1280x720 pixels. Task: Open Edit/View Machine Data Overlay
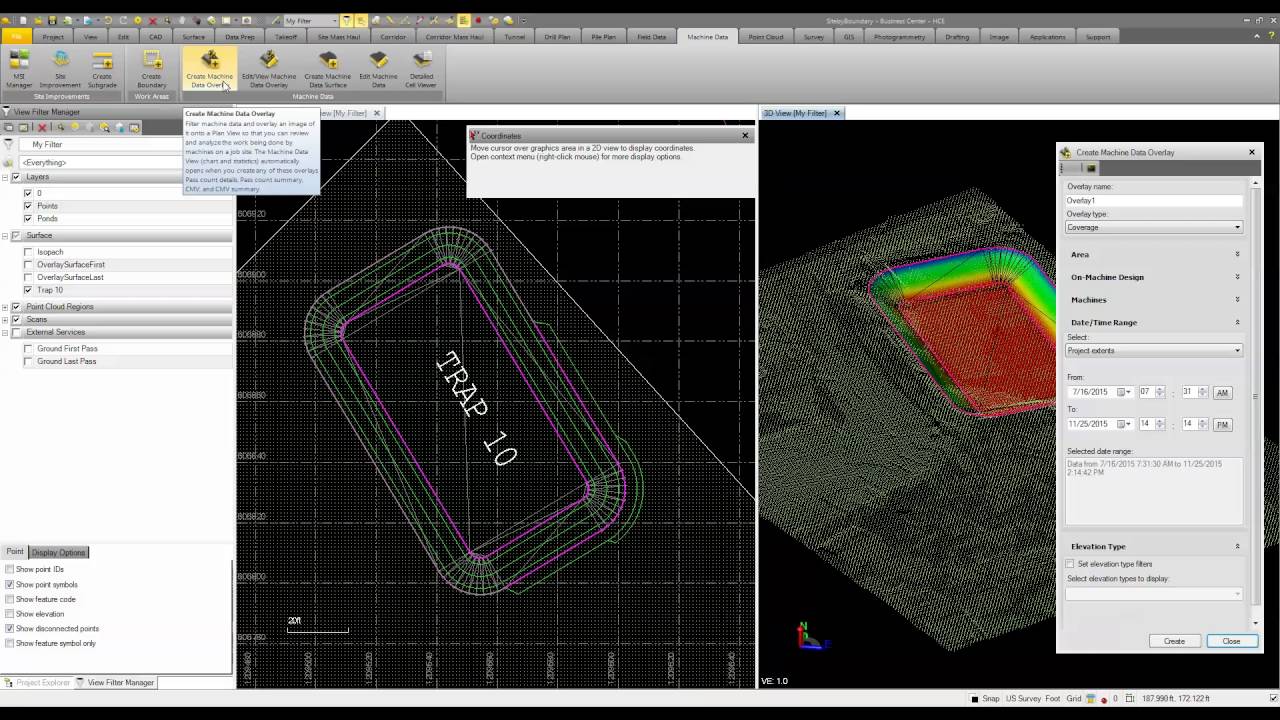(269, 69)
